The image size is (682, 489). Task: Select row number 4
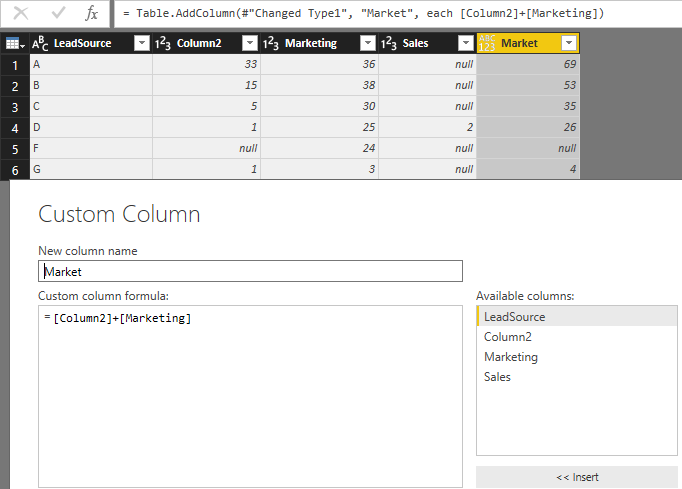coord(15,128)
